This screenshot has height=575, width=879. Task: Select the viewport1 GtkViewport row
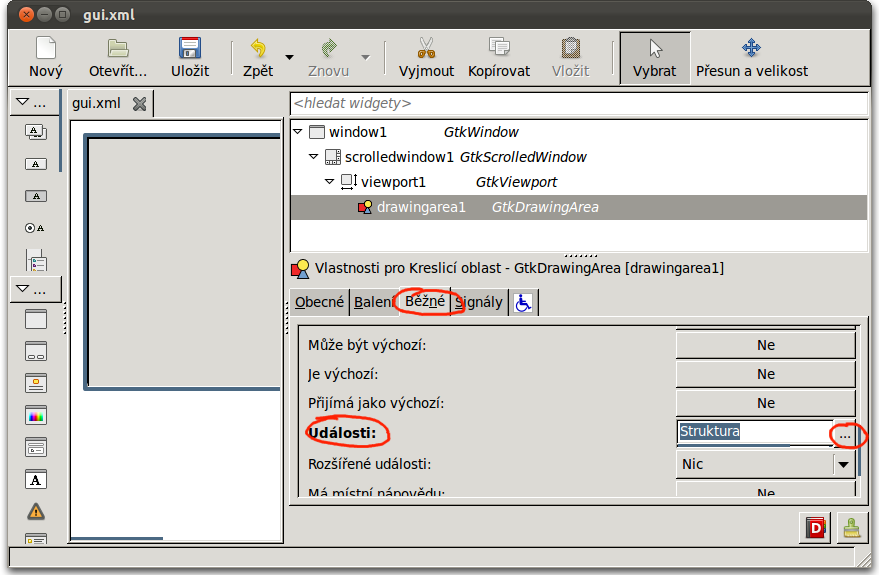[x=579, y=182]
